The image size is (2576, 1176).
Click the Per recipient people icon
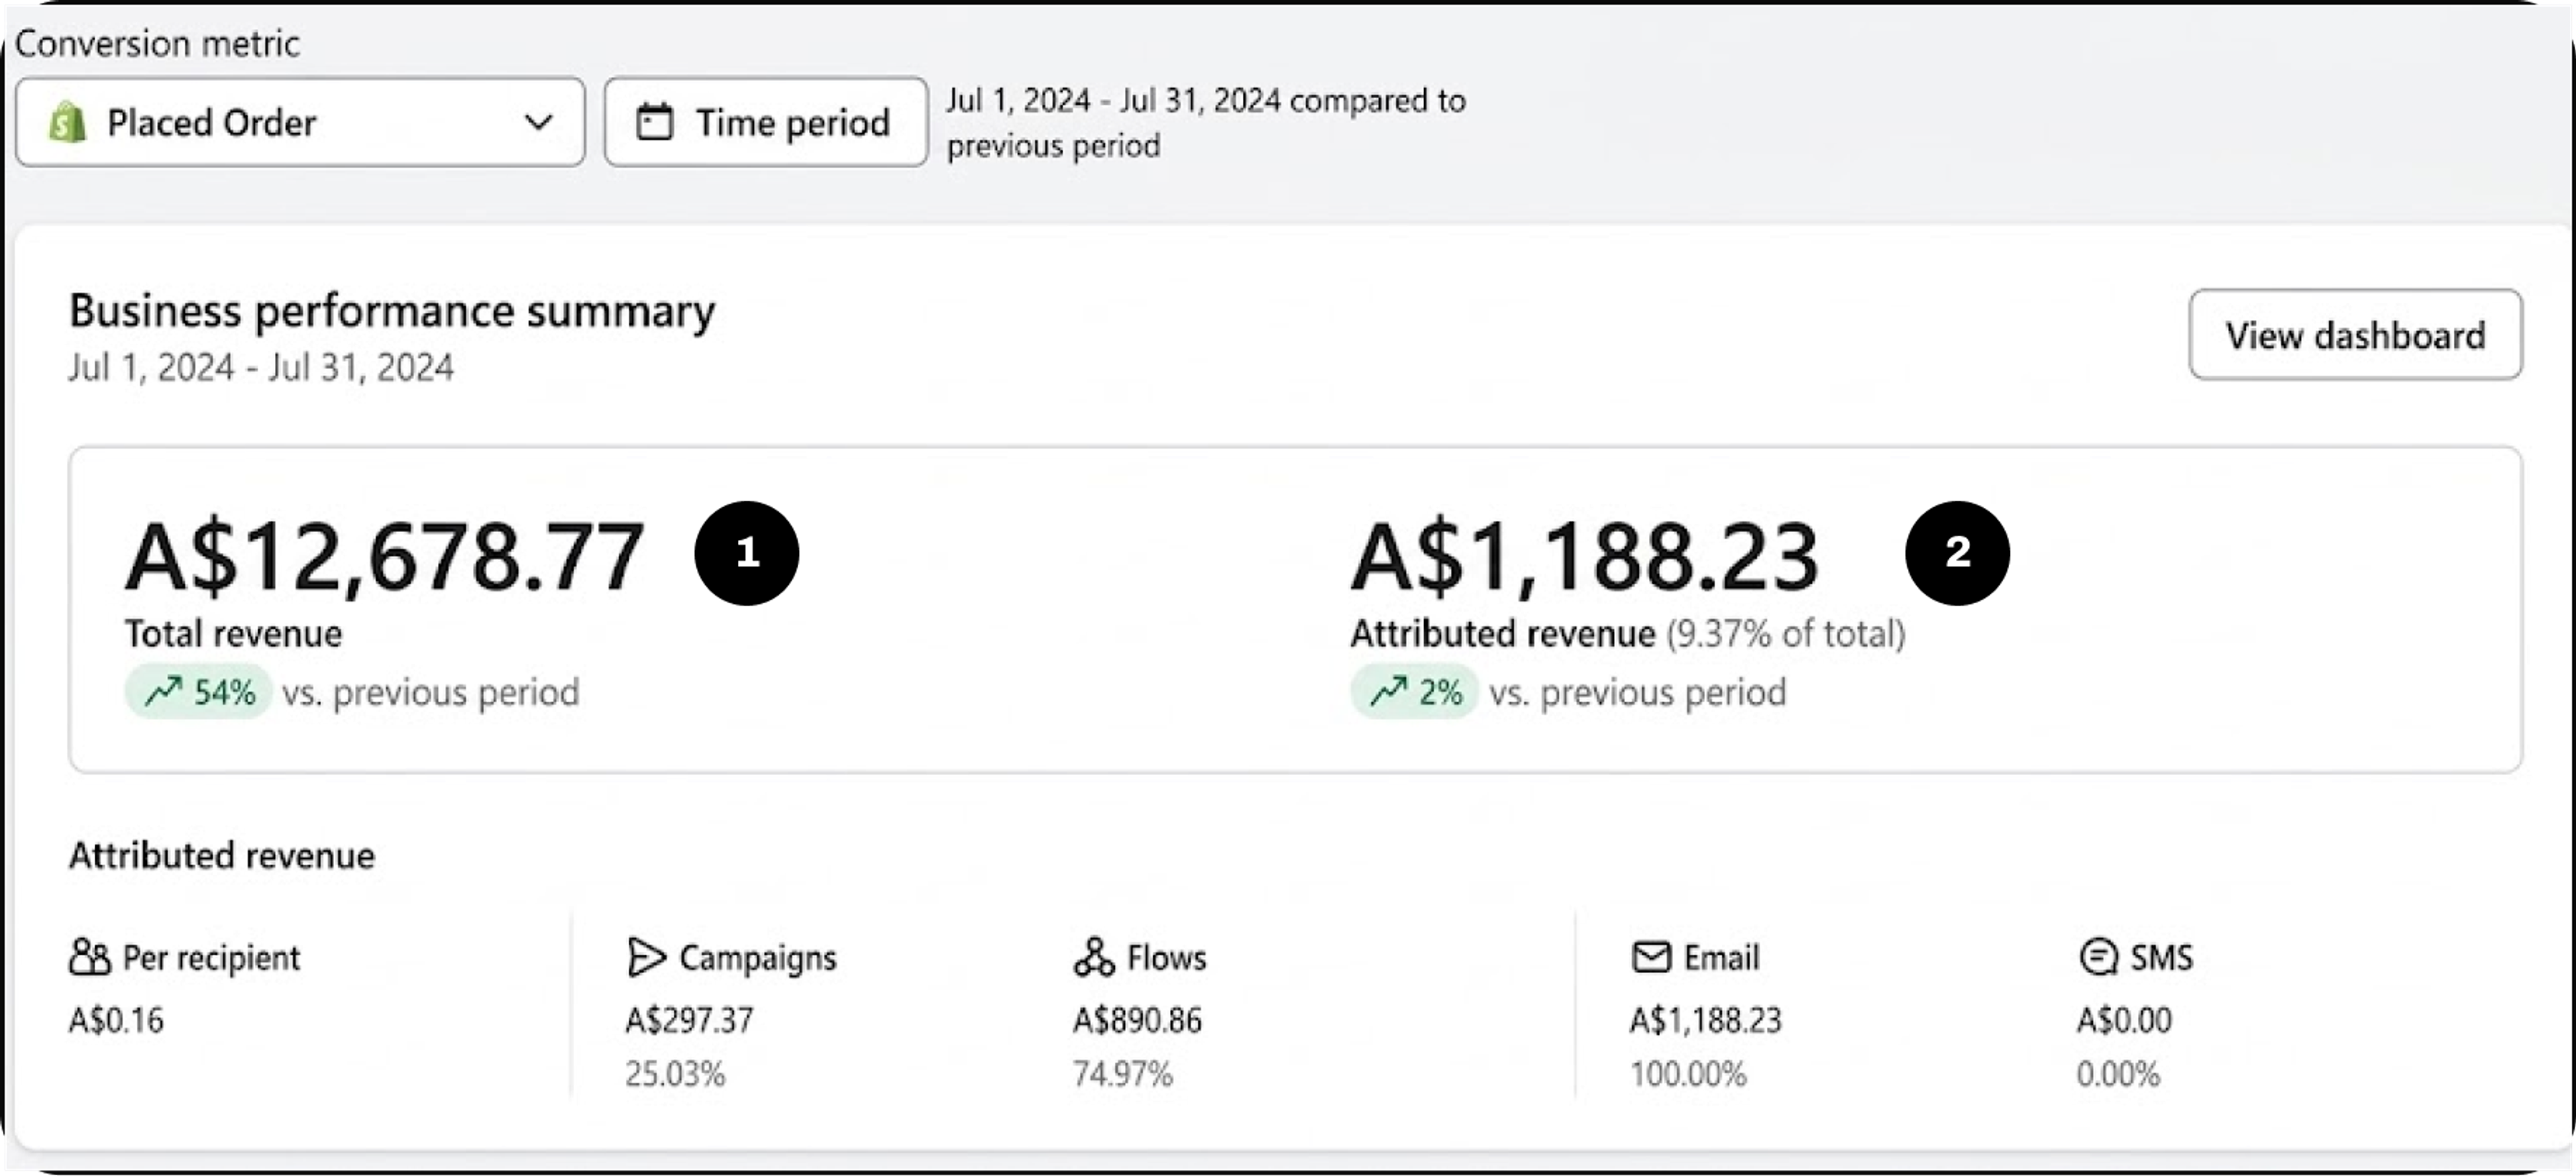[x=89, y=957]
